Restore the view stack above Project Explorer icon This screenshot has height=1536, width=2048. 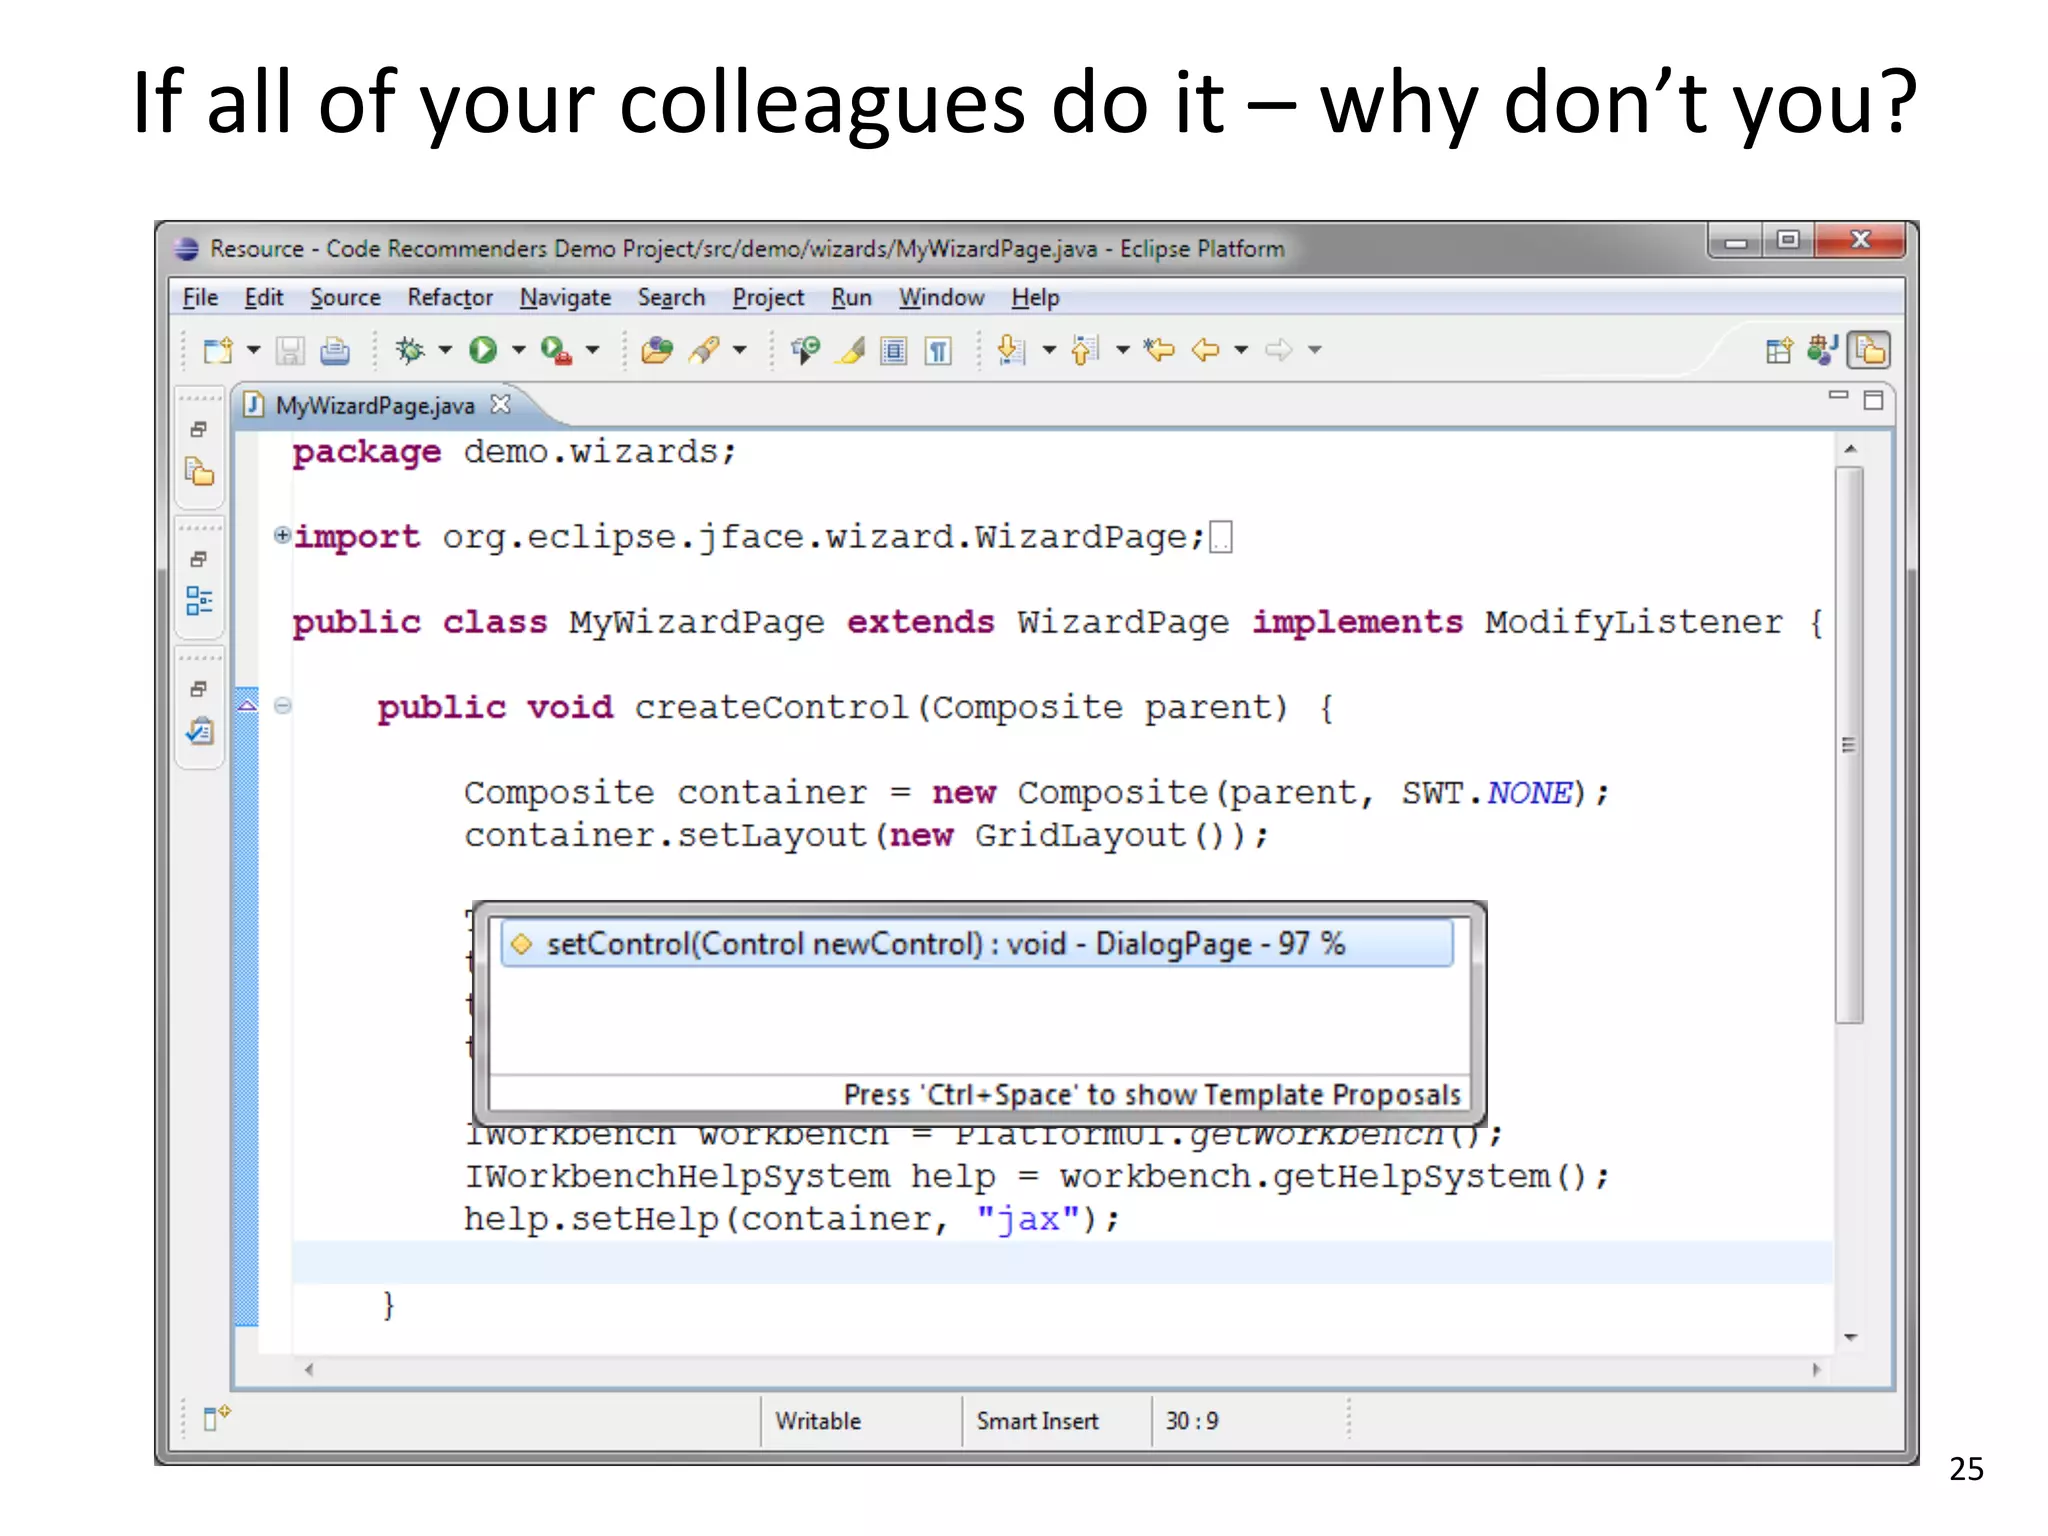point(199,429)
